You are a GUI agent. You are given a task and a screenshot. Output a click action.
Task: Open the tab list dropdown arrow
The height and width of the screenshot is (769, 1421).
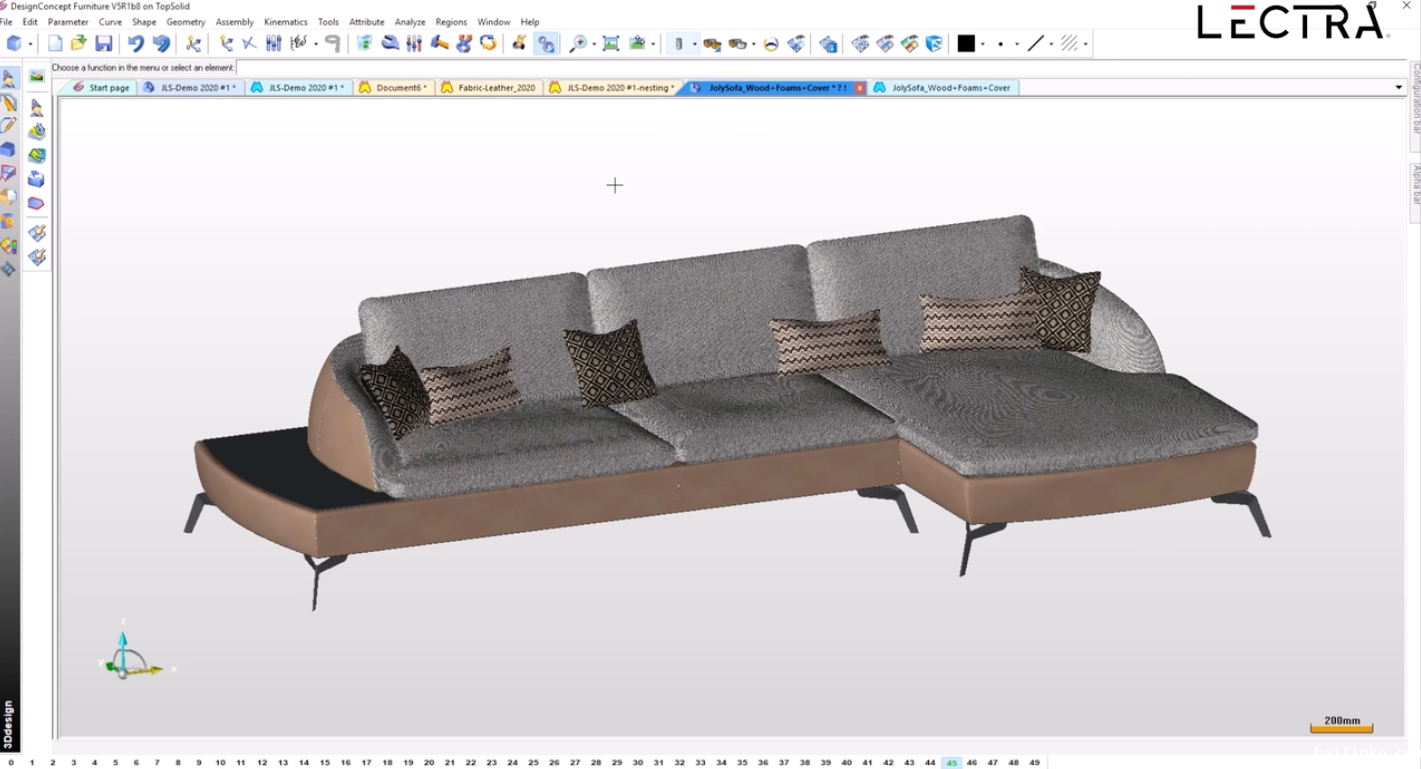(x=1398, y=88)
